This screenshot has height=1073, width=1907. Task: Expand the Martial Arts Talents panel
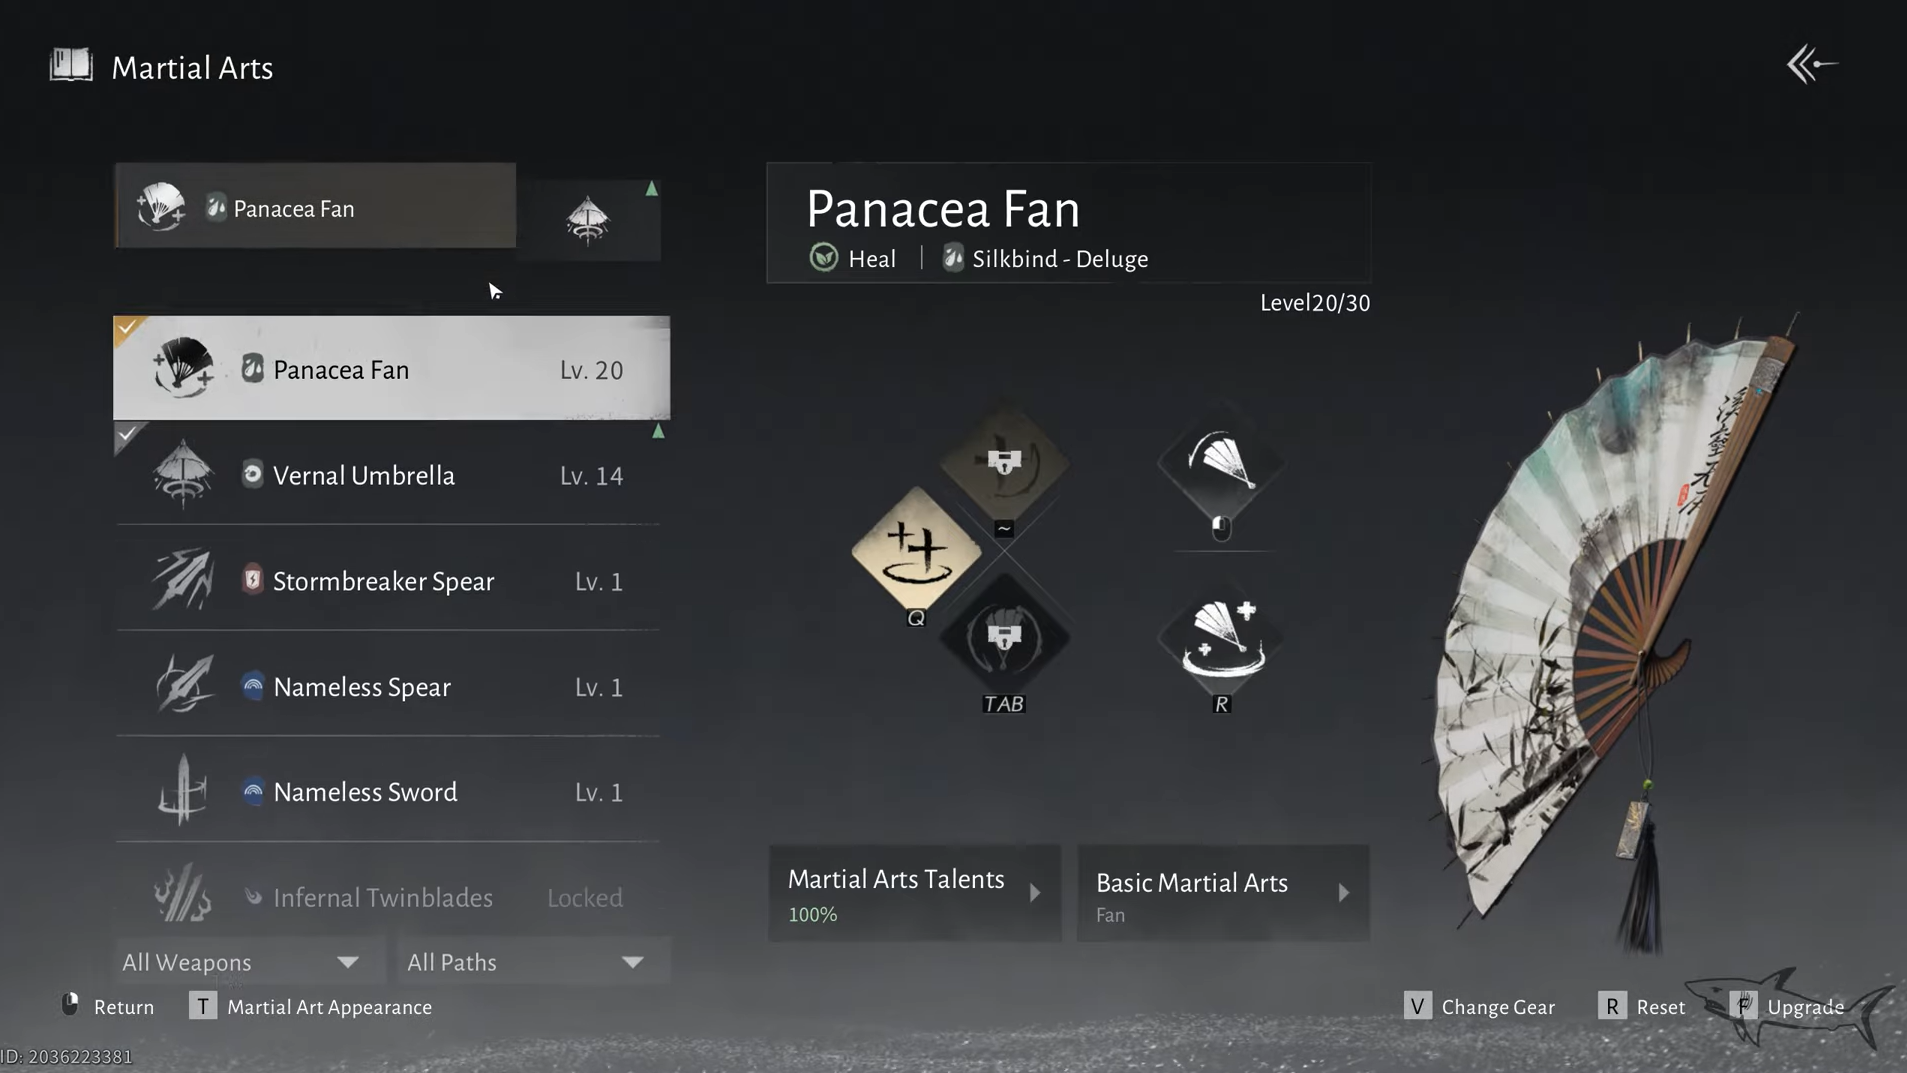tap(914, 893)
